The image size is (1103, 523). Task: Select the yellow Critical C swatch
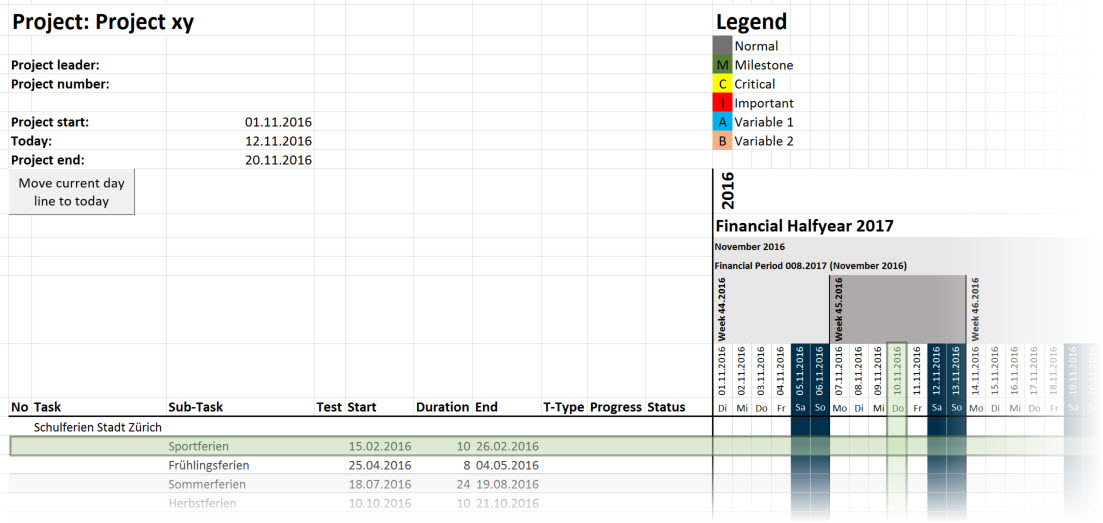click(x=722, y=84)
